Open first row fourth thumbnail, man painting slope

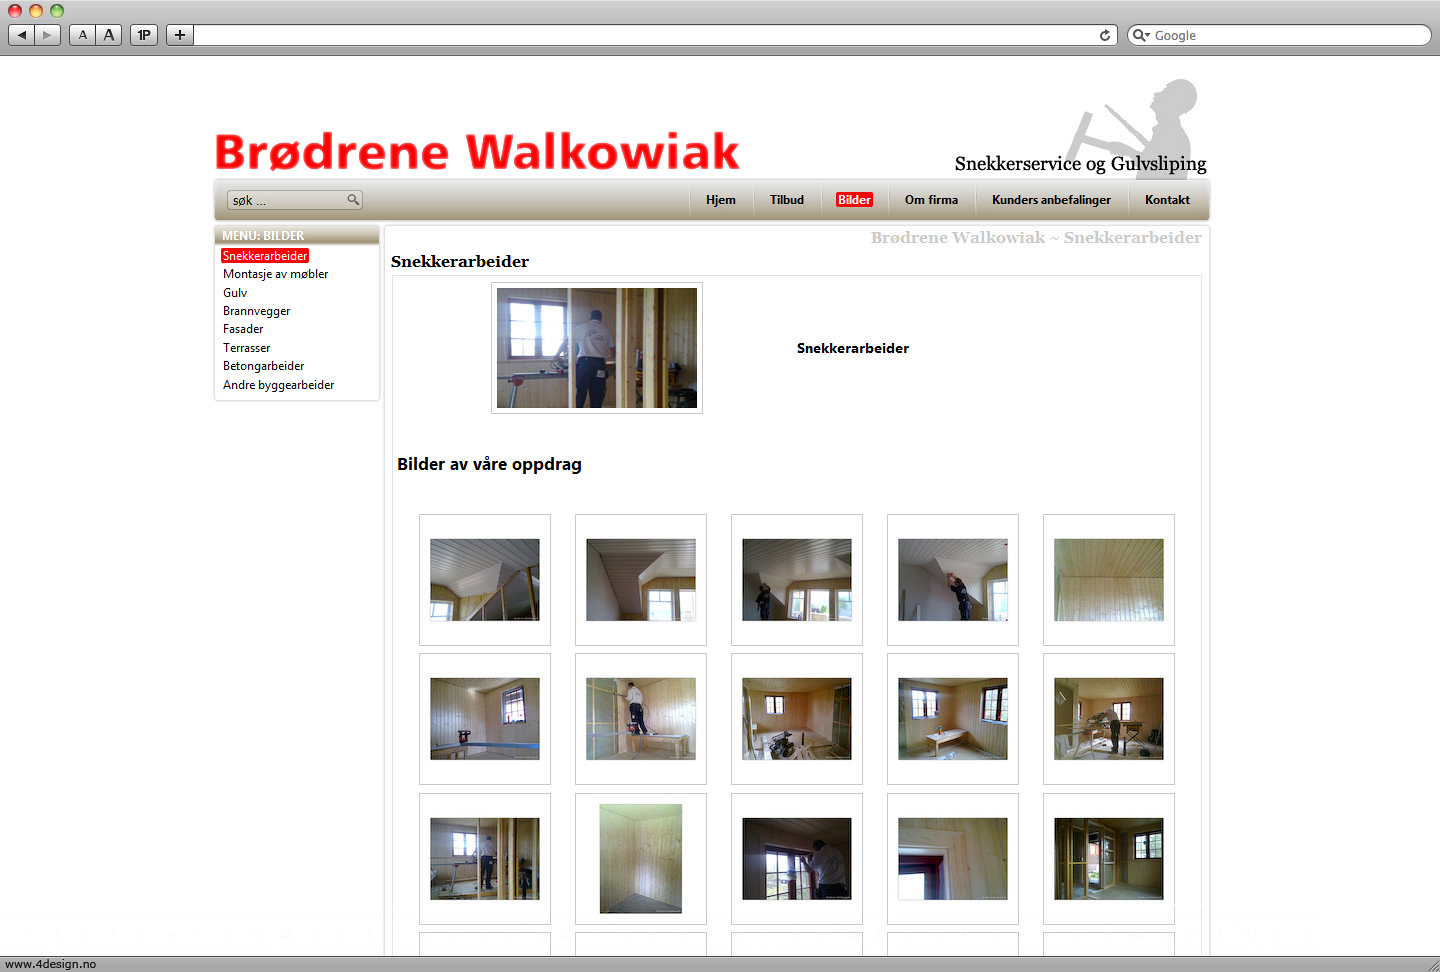click(953, 580)
